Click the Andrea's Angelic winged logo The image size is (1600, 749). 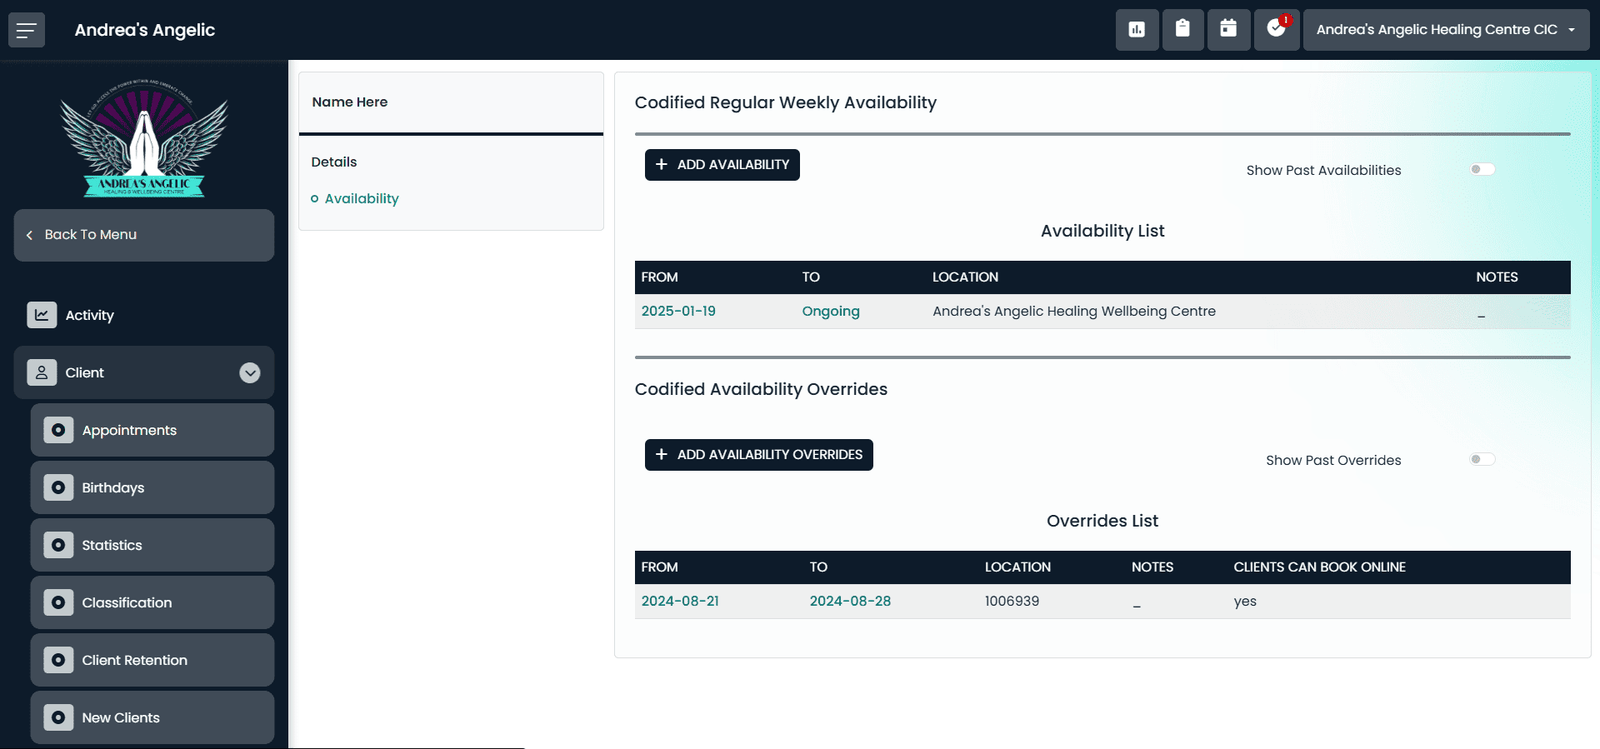click(x=144, y=138)
